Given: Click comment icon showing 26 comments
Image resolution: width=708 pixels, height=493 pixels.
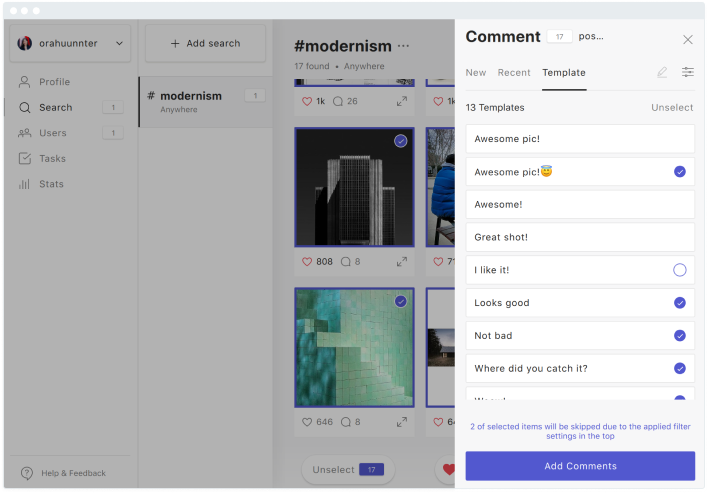Looking at the screenshot, I should tap(338, 102).
